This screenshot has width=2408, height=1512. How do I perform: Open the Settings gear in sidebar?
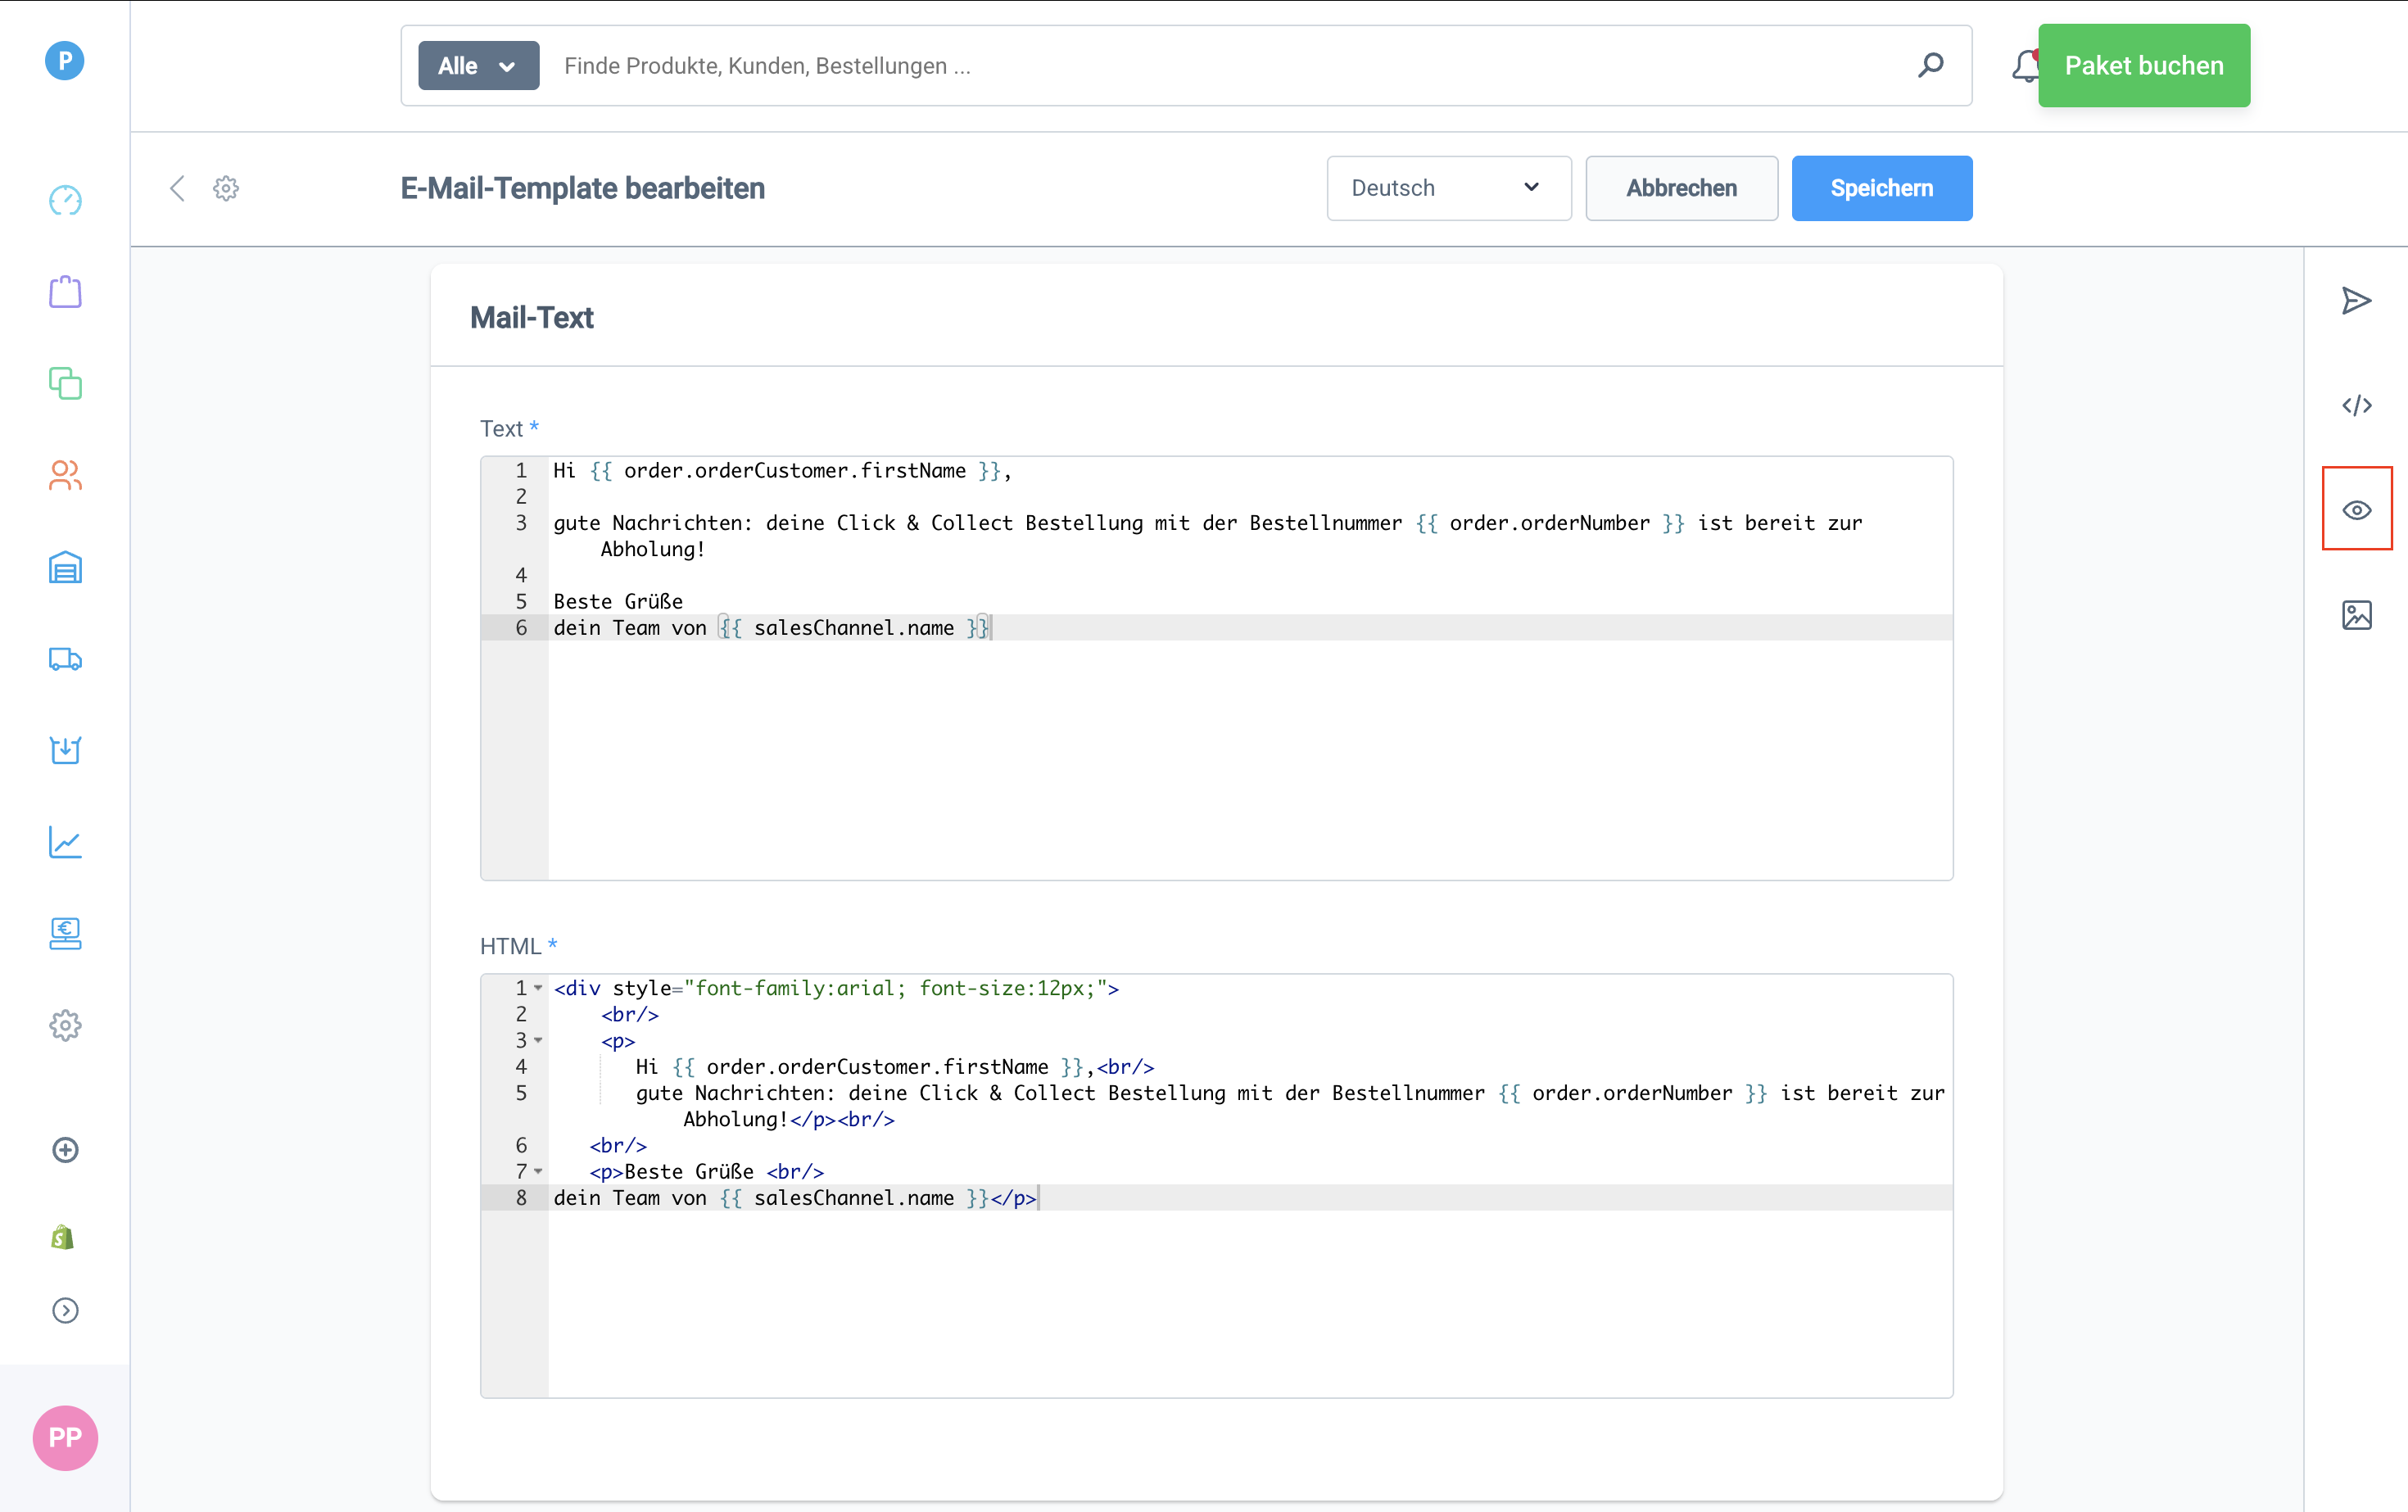pos(65,1025)
